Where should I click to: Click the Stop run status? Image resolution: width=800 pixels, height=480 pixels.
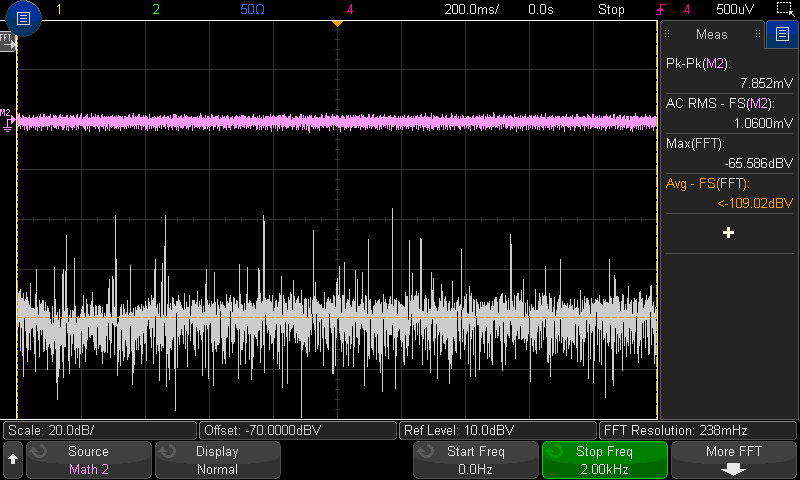611,9
